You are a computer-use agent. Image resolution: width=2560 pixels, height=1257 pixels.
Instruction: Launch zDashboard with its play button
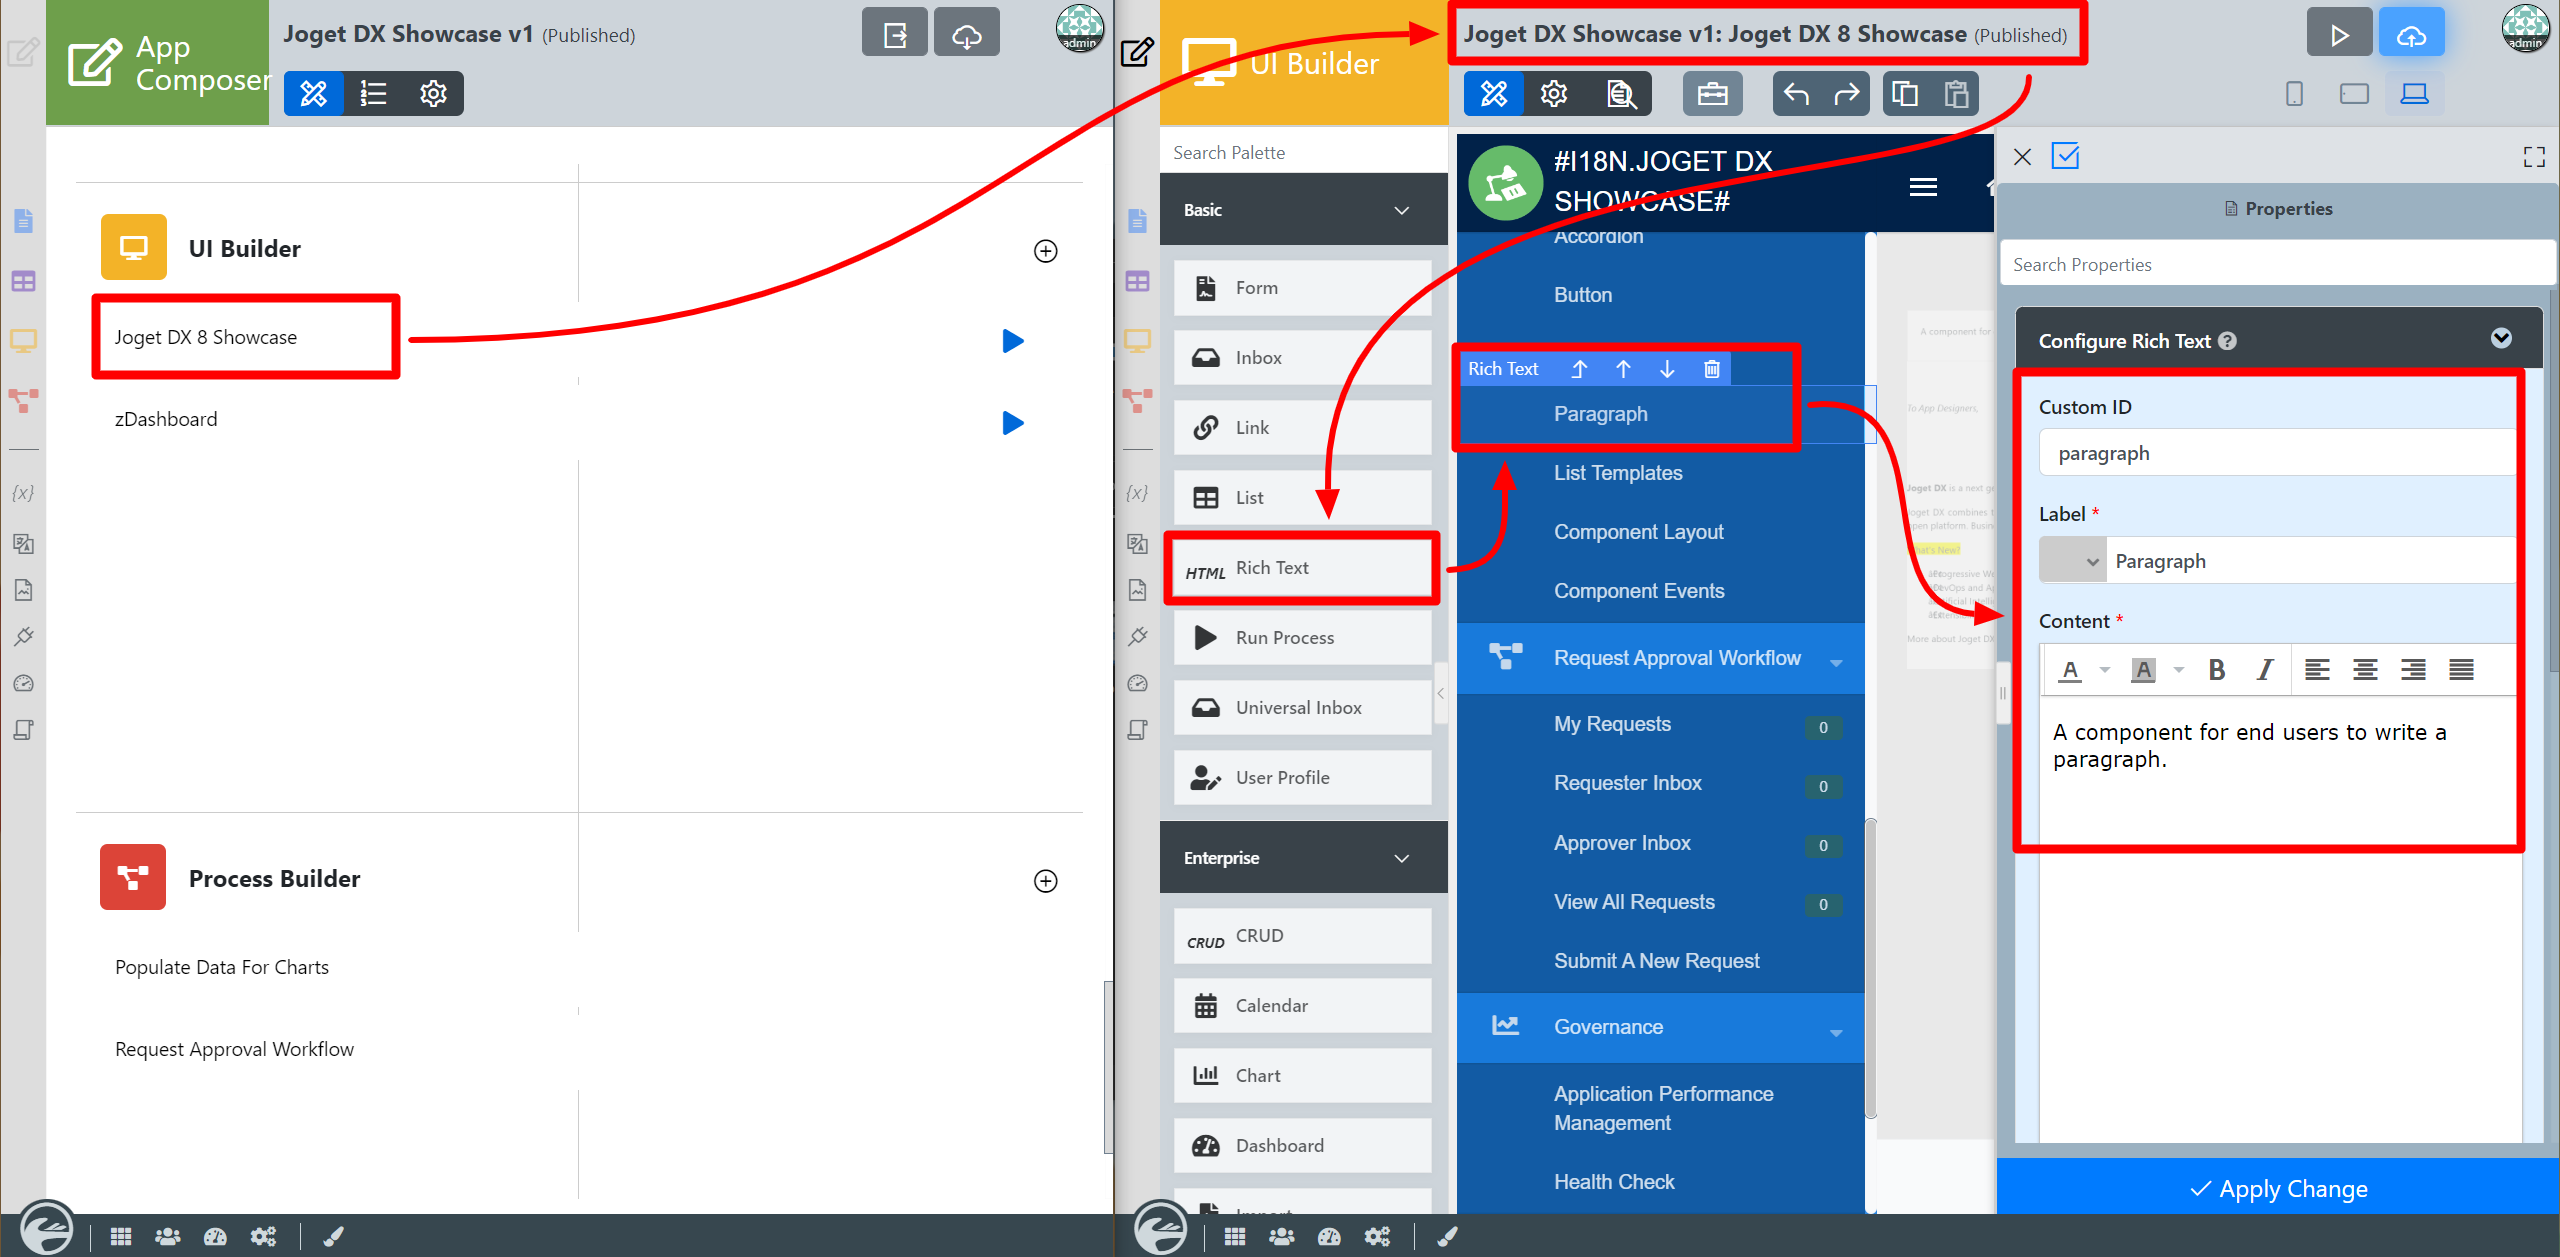point(1012,423)
